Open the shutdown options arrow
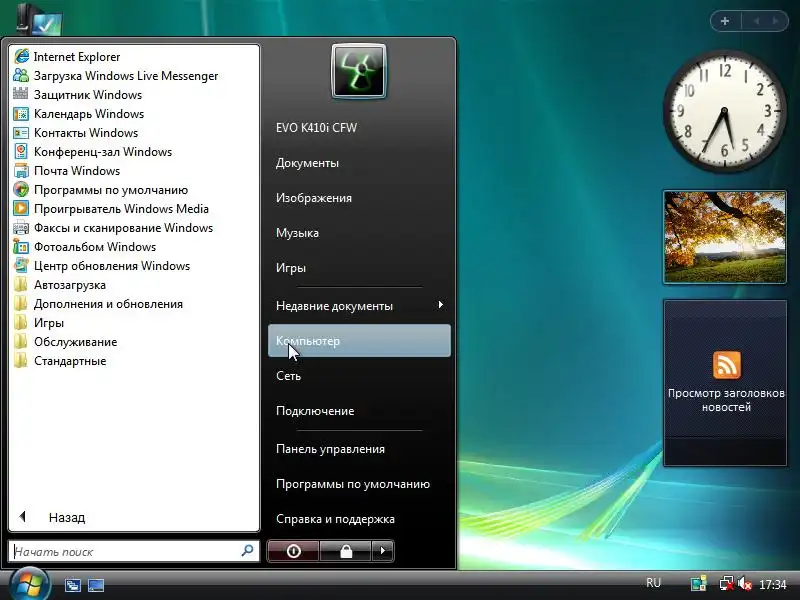This screenshot has height=600, width=800. tap(383, 551)
